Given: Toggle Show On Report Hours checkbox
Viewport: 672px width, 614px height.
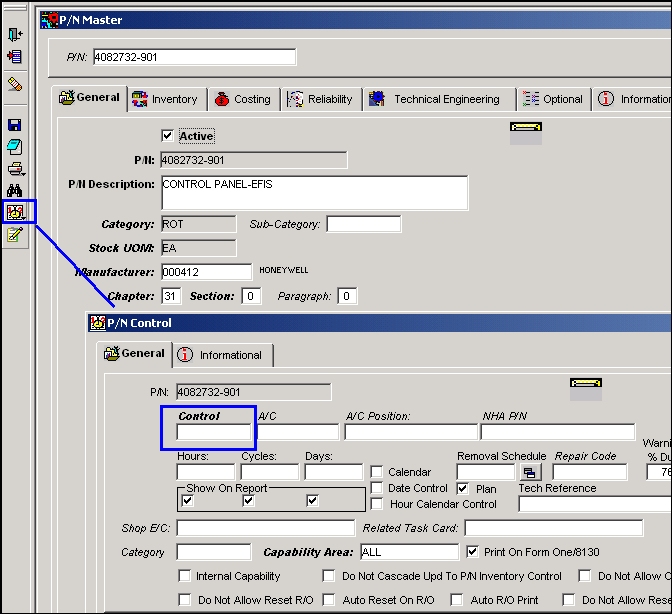Looking at the screenshot, I should [187, 500].
